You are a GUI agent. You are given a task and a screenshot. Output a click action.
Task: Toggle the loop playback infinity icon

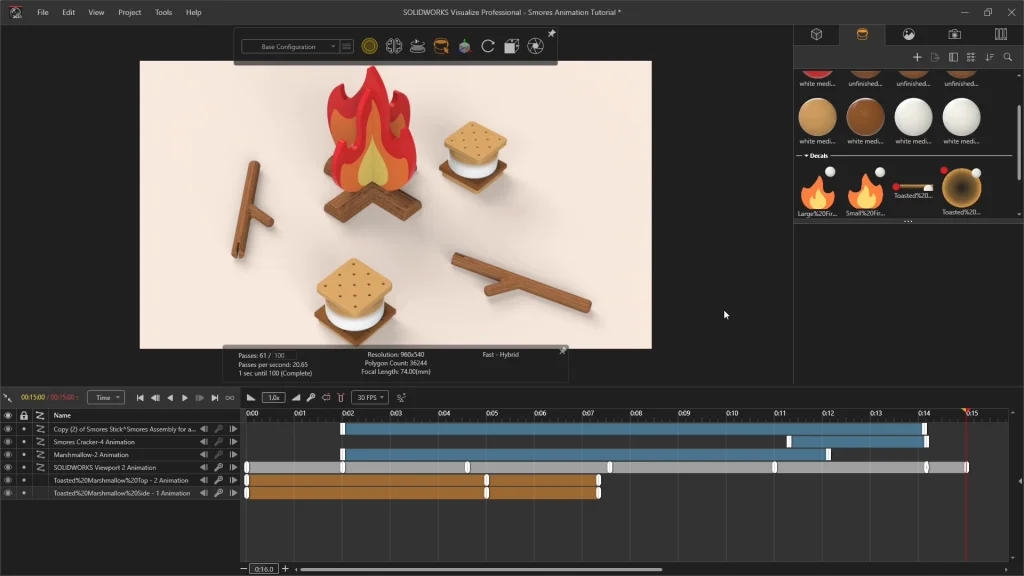point(230,398)
